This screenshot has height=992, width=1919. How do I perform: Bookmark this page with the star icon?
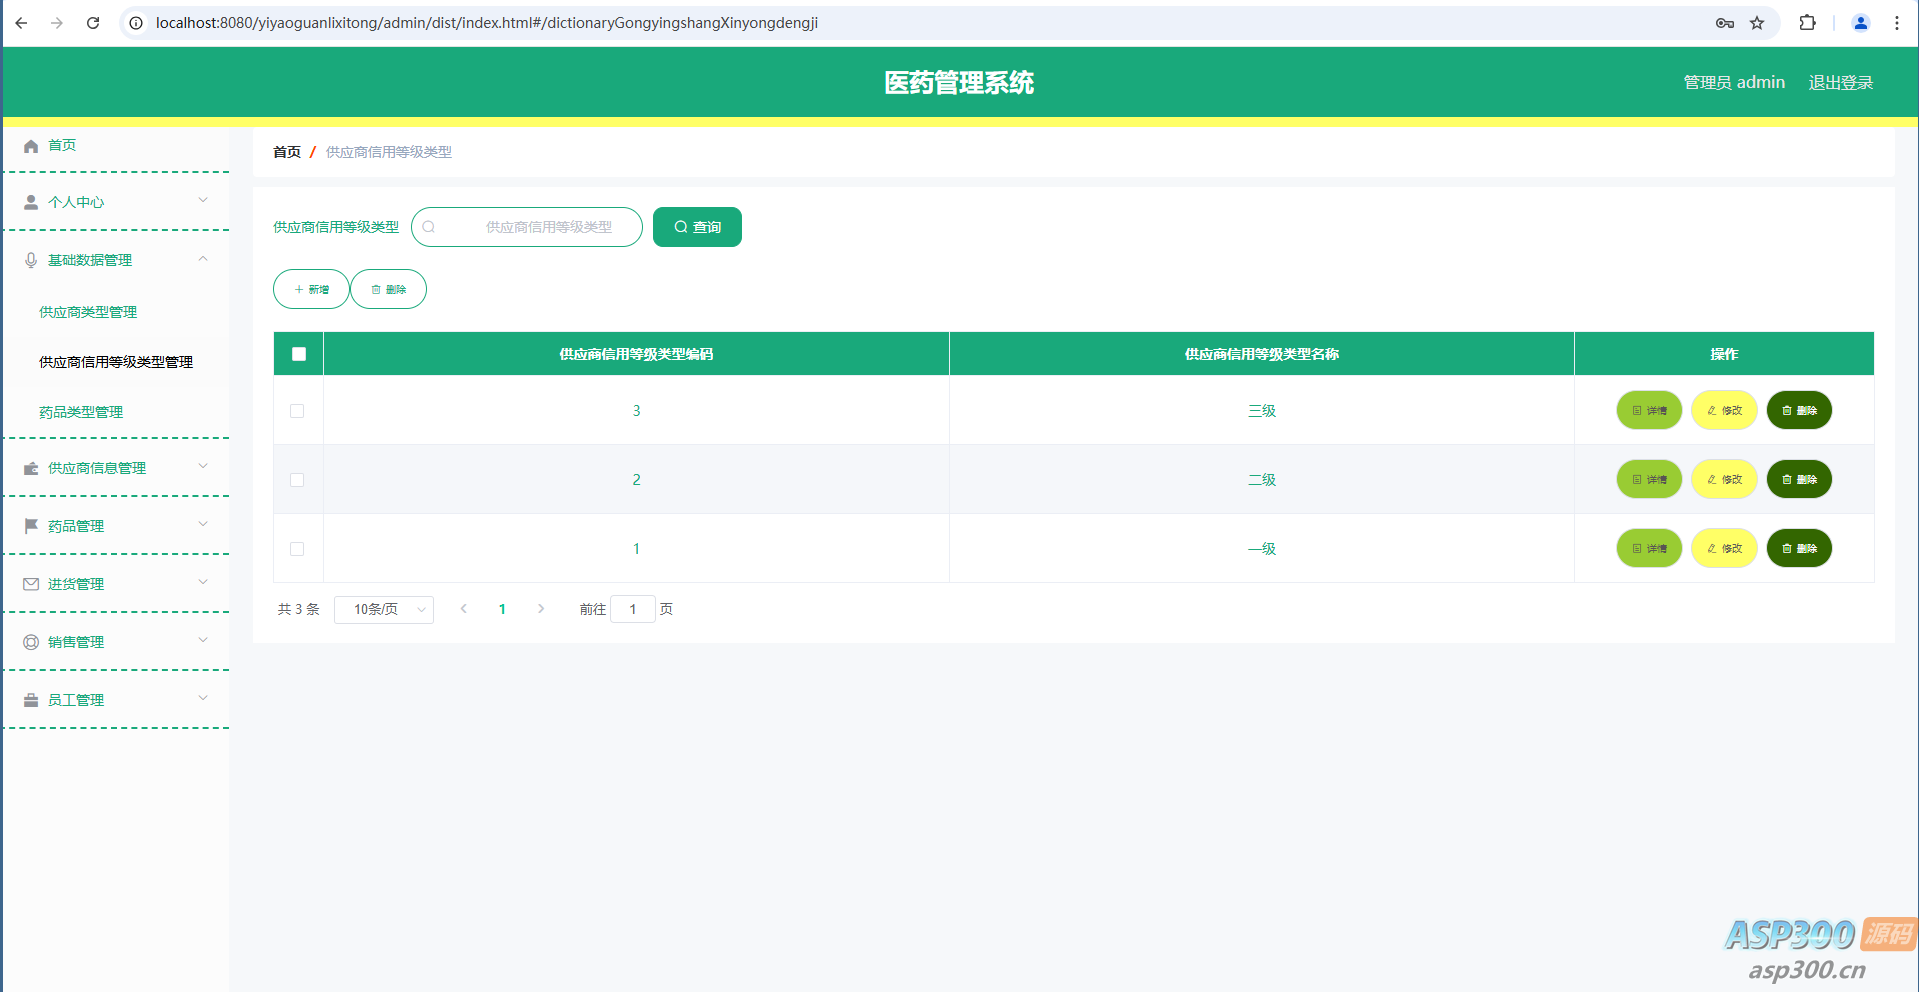(x=1757, y=23)
